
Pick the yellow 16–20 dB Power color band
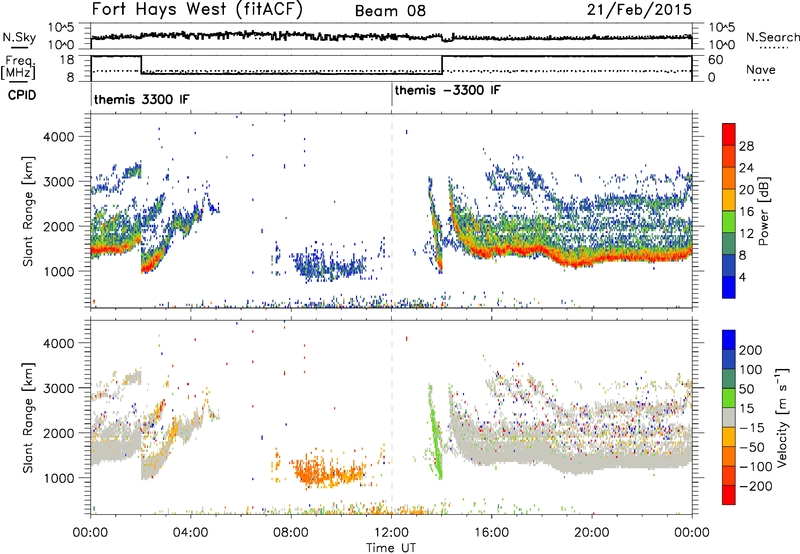pos(729,199)
